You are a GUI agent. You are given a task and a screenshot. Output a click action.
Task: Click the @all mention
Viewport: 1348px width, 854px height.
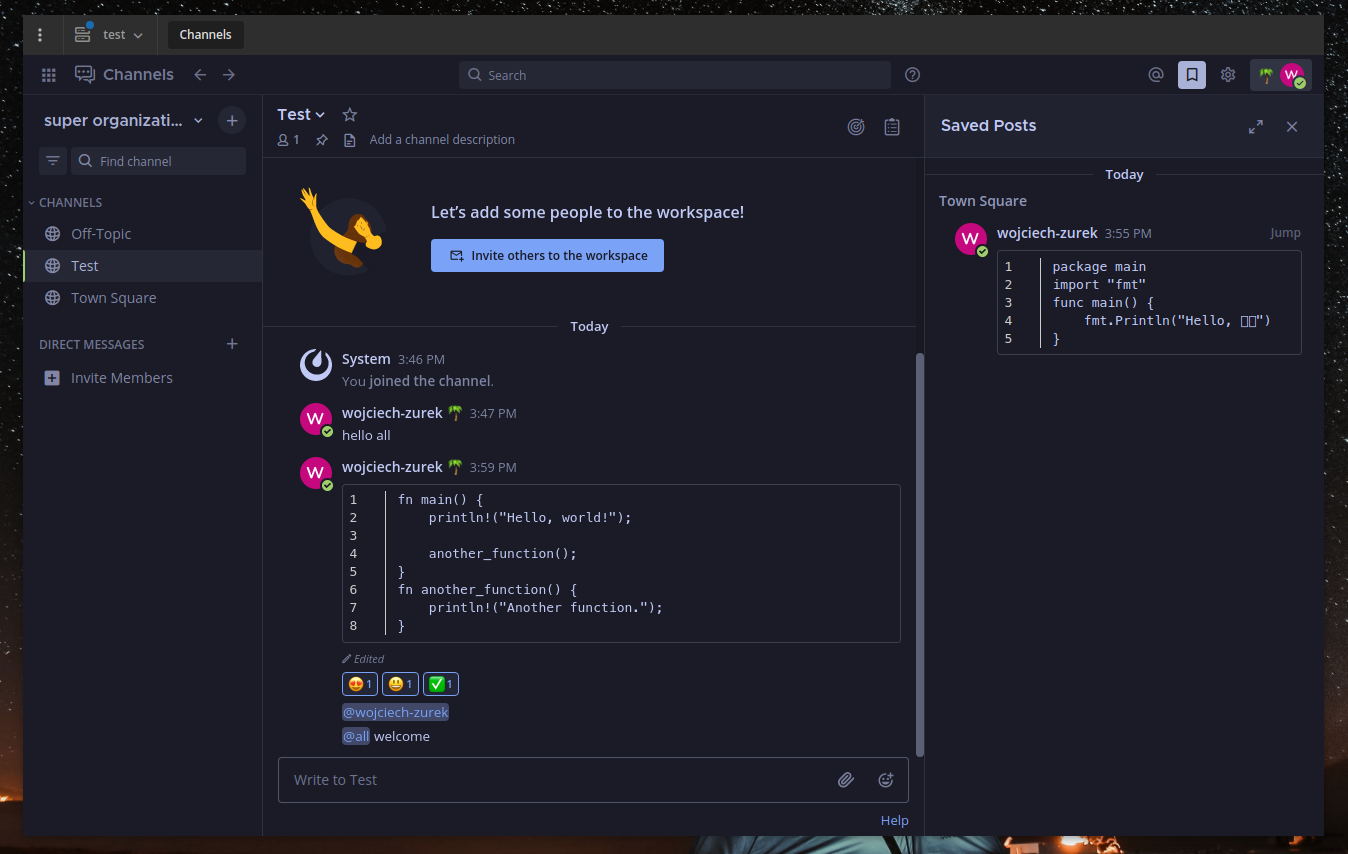point(356,736)
